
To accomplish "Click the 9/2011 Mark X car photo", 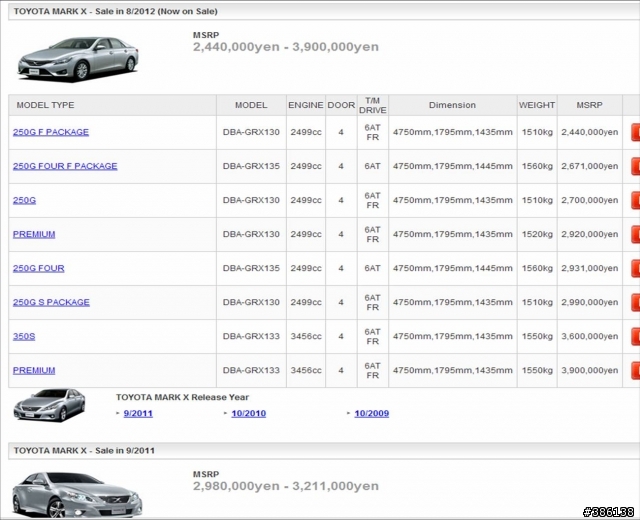I will pyautogui.click(x=77, y=495).
